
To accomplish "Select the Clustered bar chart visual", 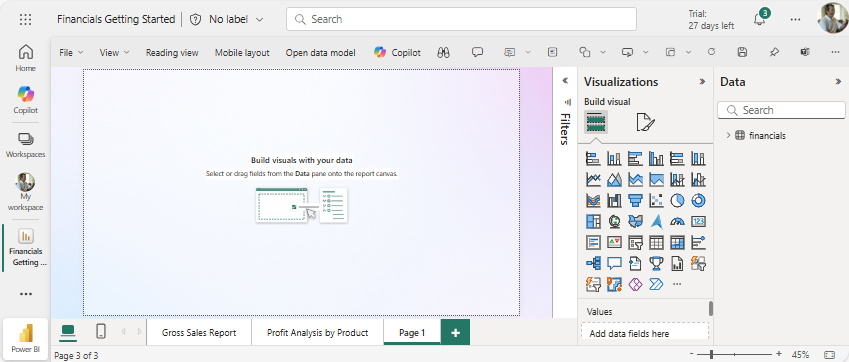I will (x=635, y=159).
